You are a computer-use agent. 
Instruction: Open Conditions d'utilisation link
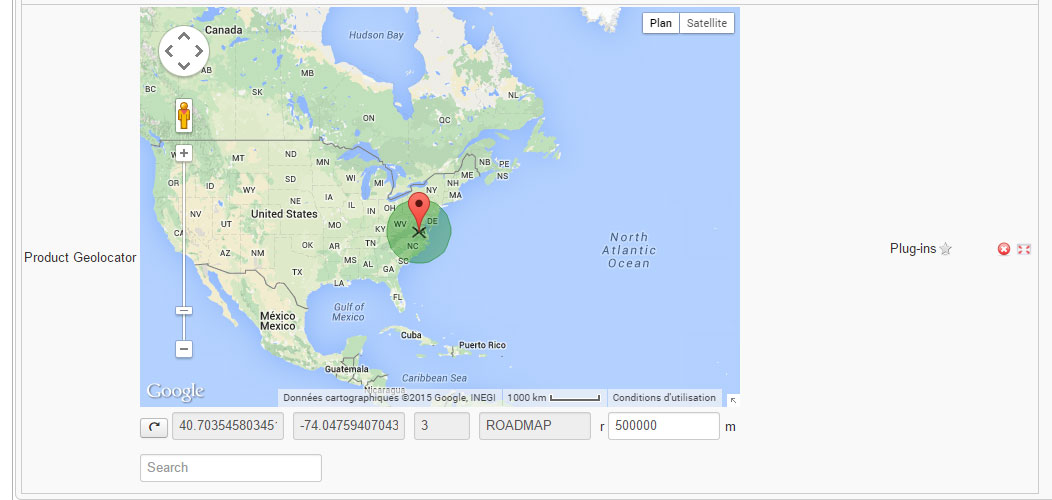coord(664,398)
